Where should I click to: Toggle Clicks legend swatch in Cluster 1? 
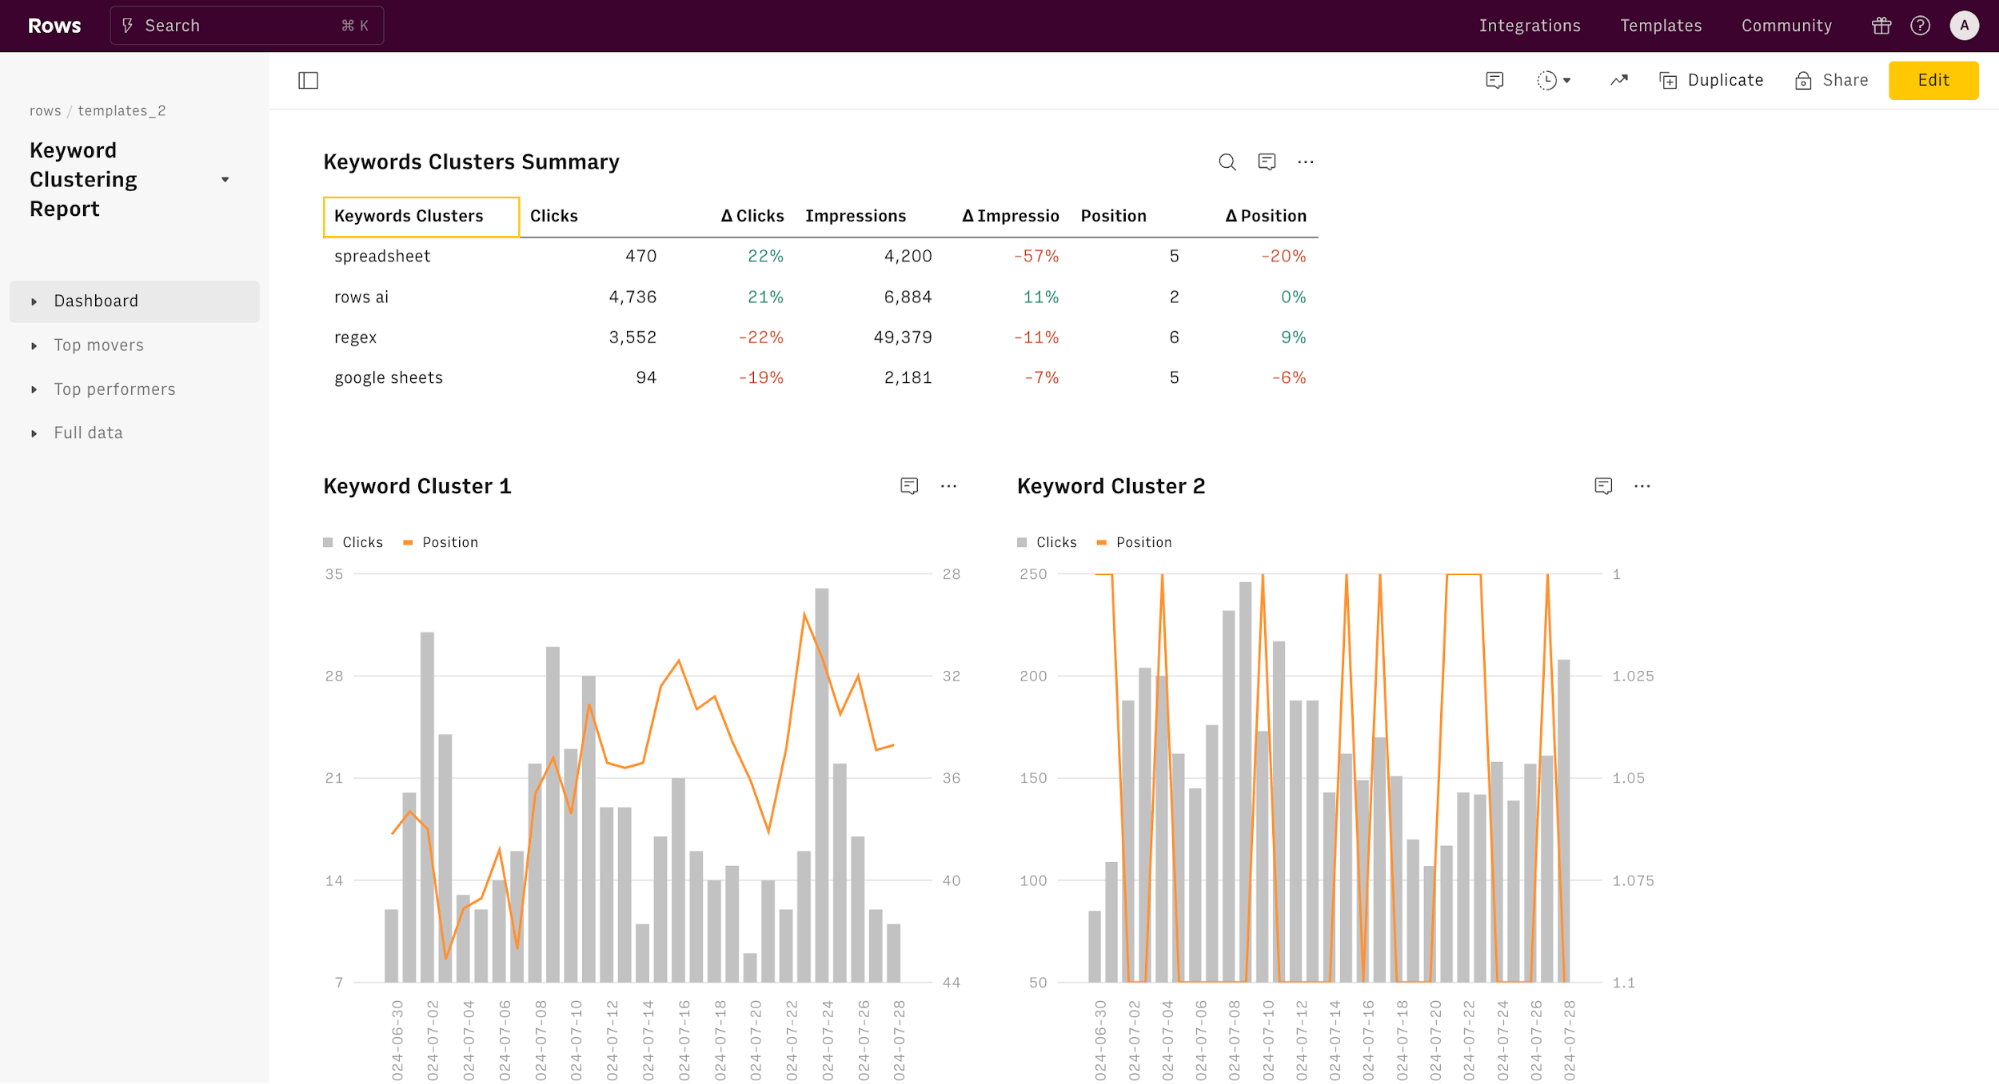coord(328,542)
